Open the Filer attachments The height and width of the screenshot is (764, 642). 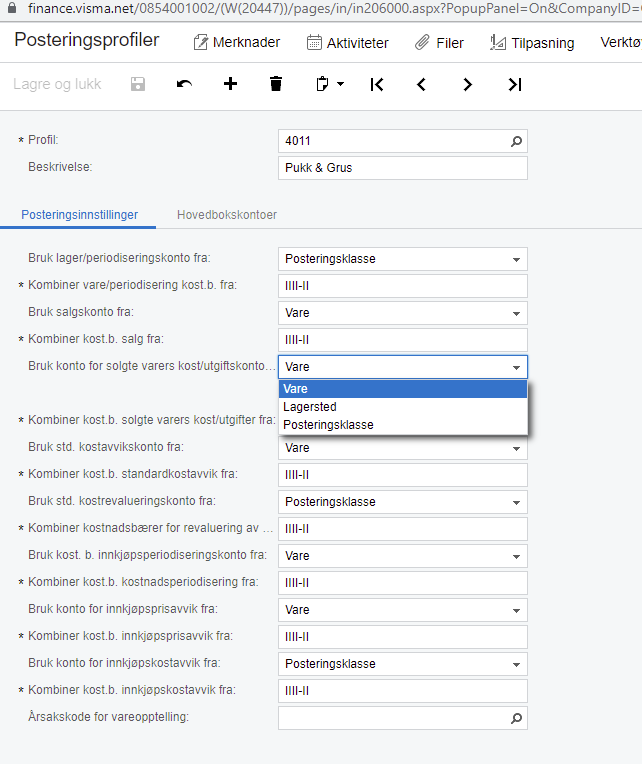tap(439, 43)
